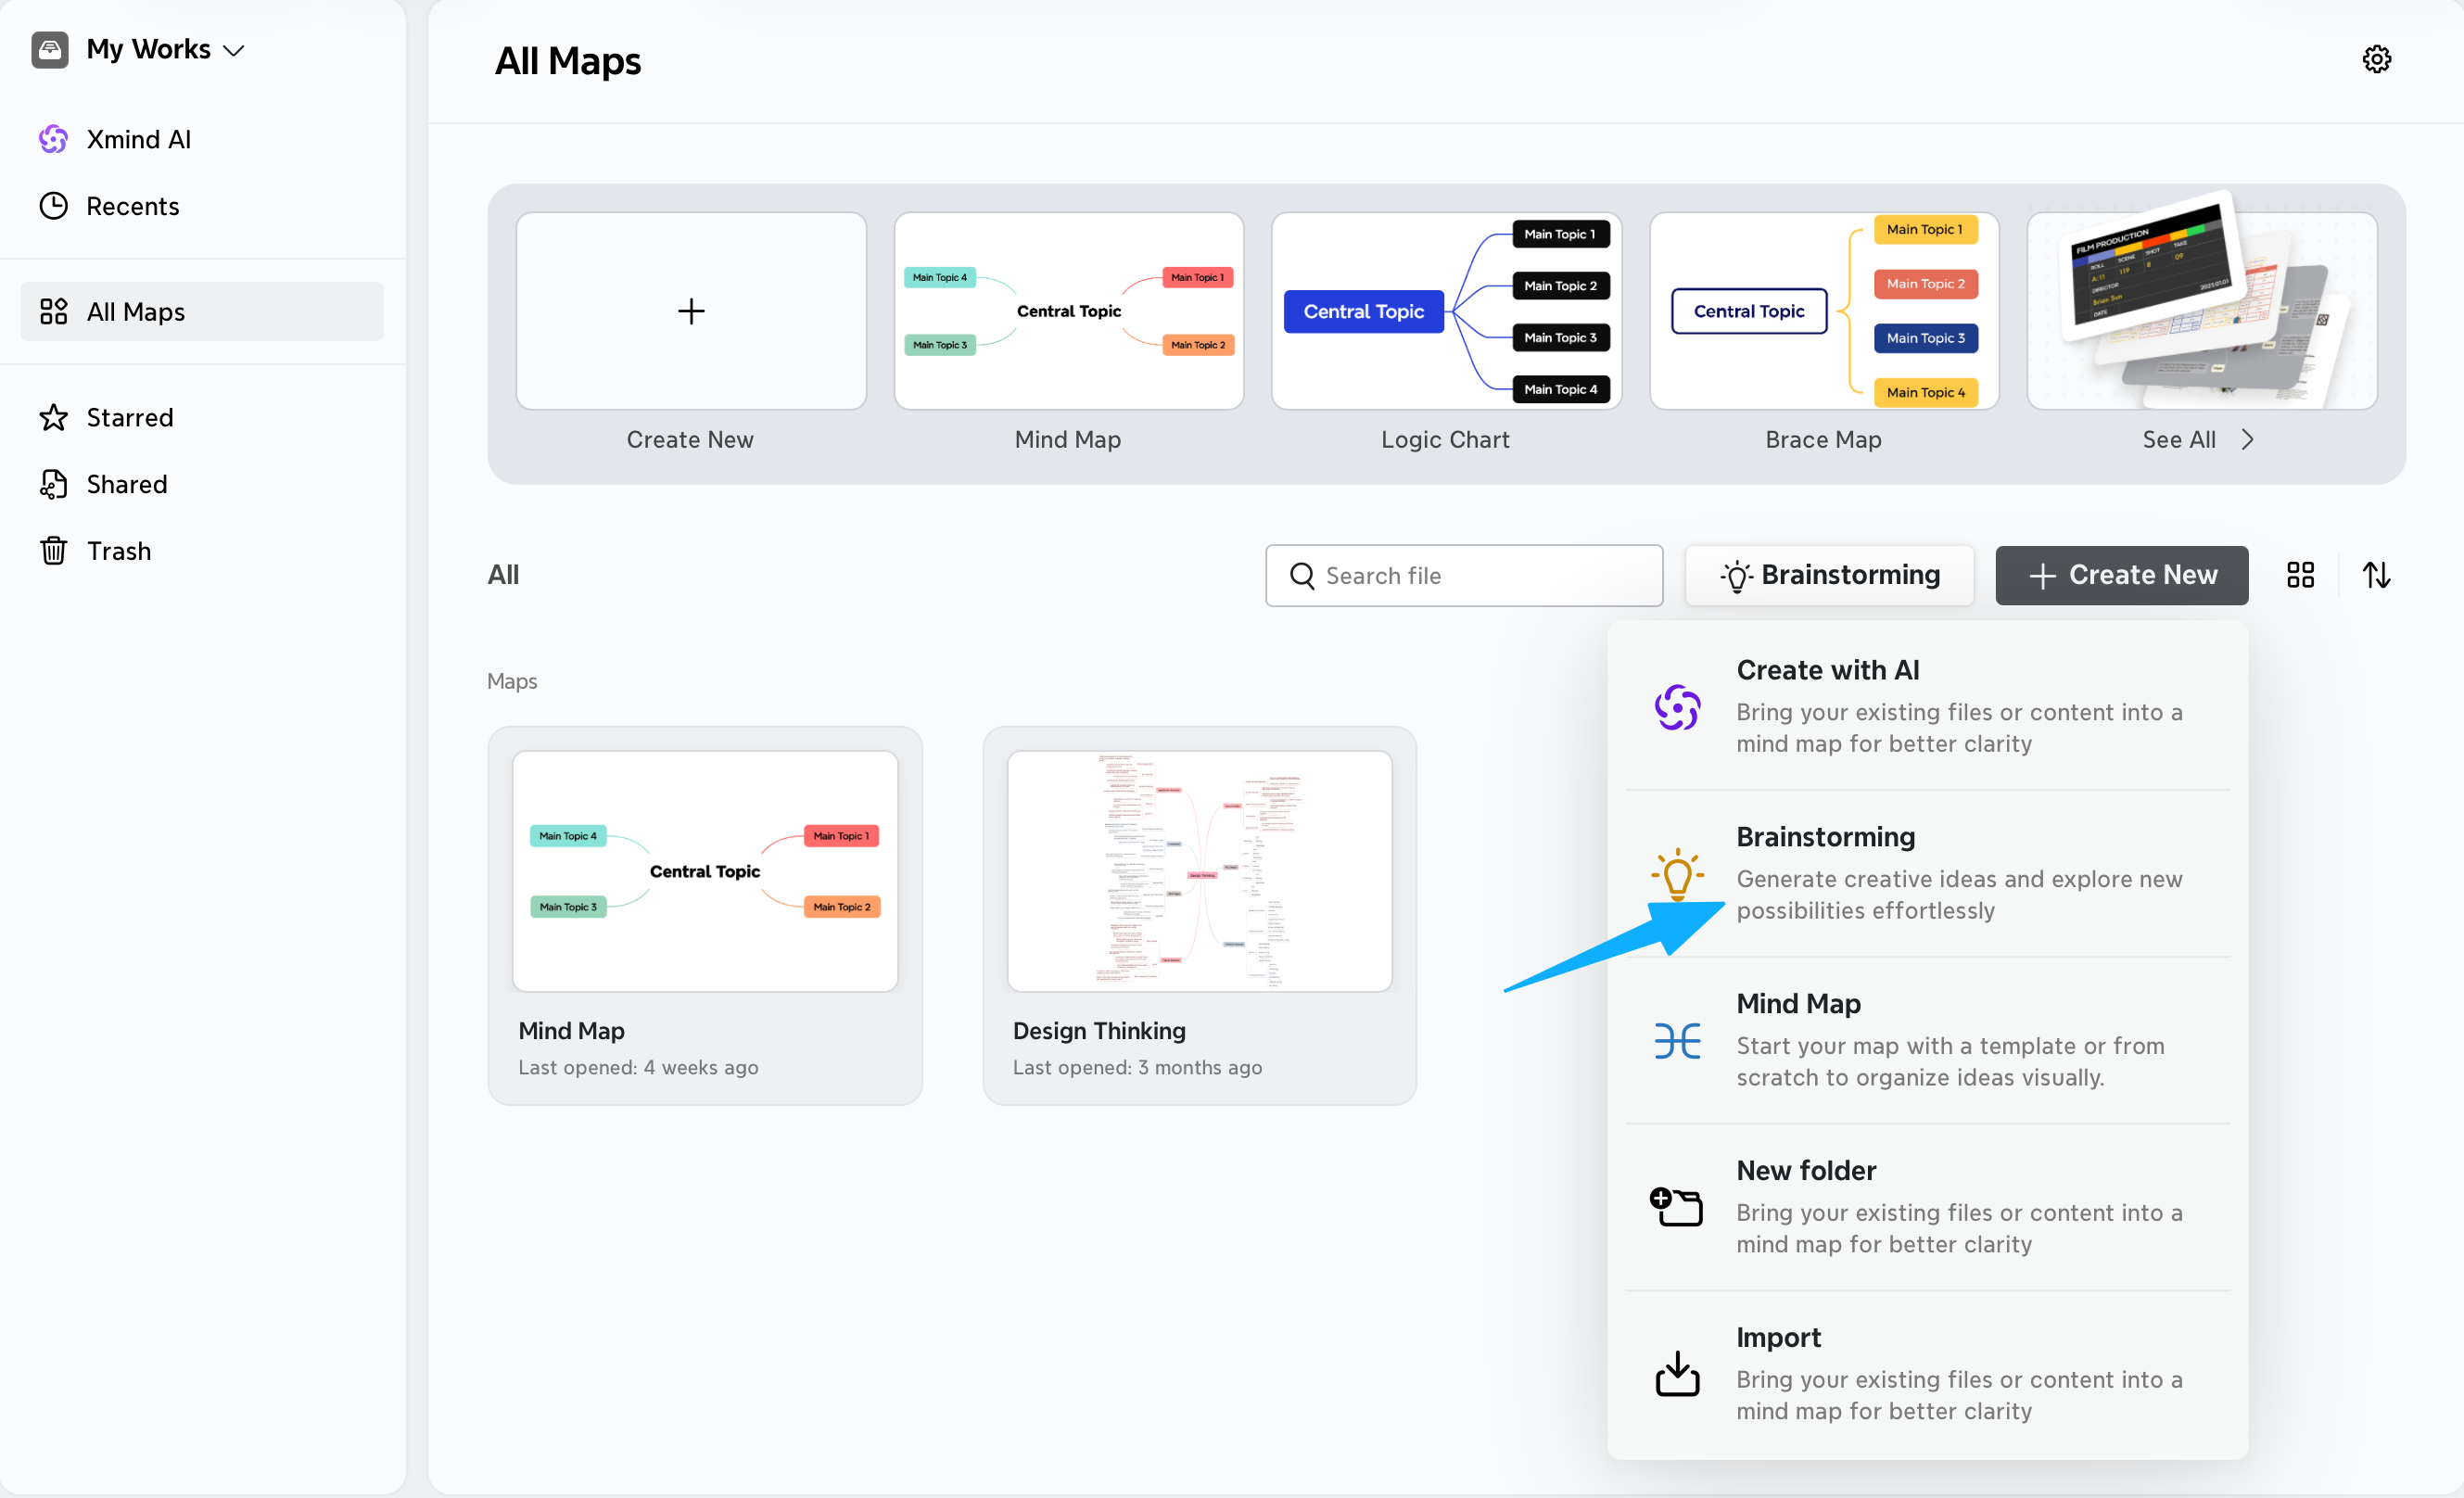The image size is (2464, 1498).
Task: Click the plus icon on the Create New card
Action: [x=691, y=311]
